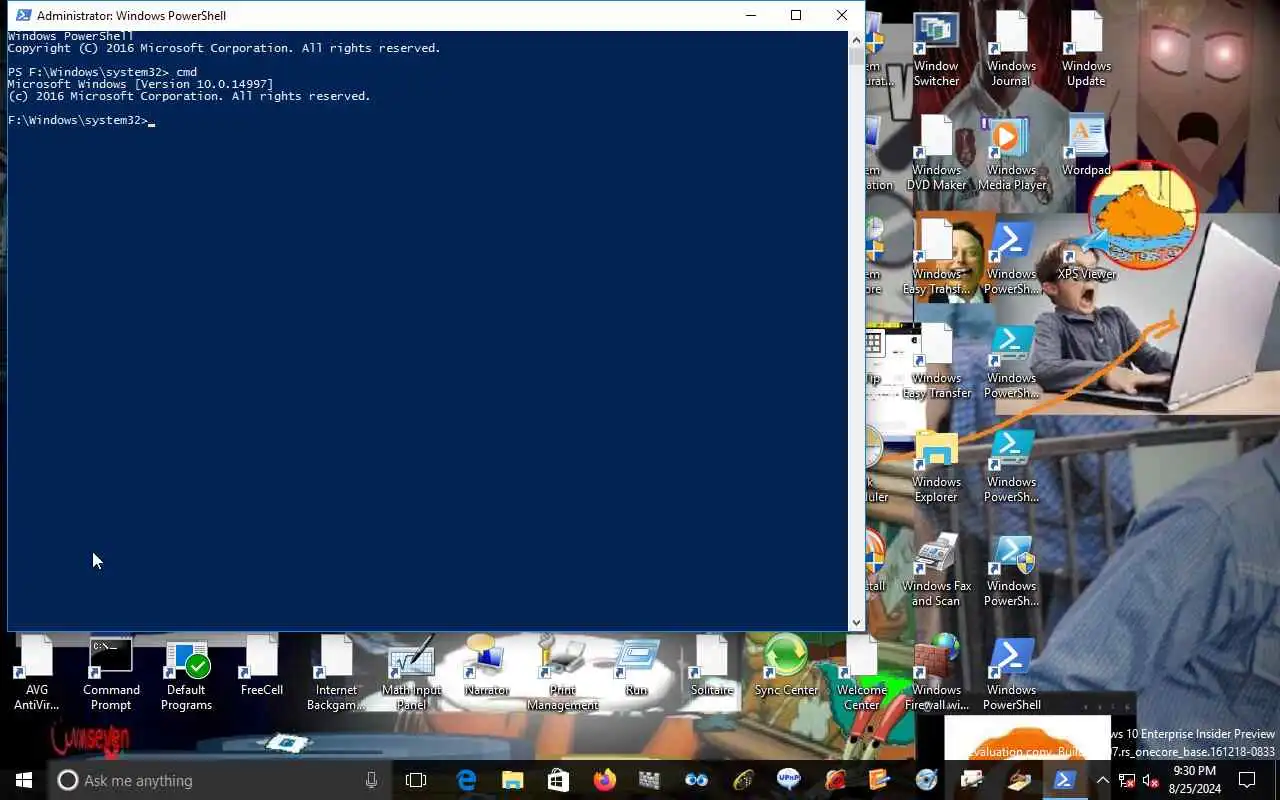
Task: Open the muted volume tray icon
Action: (x=1150, y=780)
